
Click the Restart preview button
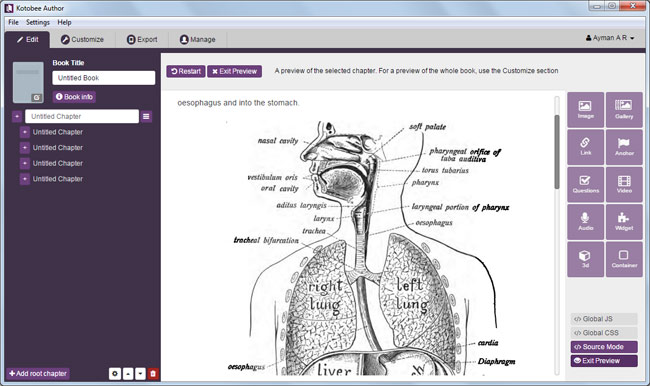click(x=186, y=71)
